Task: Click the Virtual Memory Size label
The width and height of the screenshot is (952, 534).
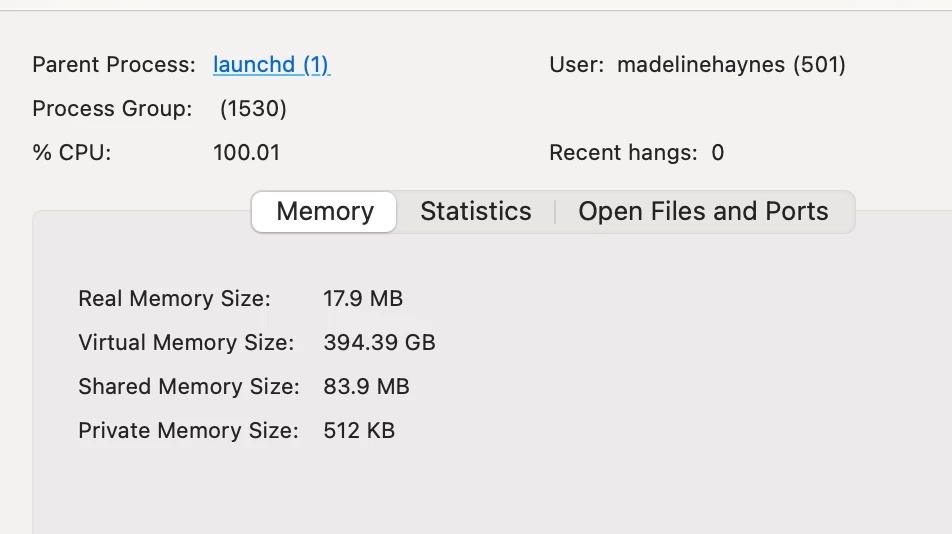Action: click(x=186, y=343)
